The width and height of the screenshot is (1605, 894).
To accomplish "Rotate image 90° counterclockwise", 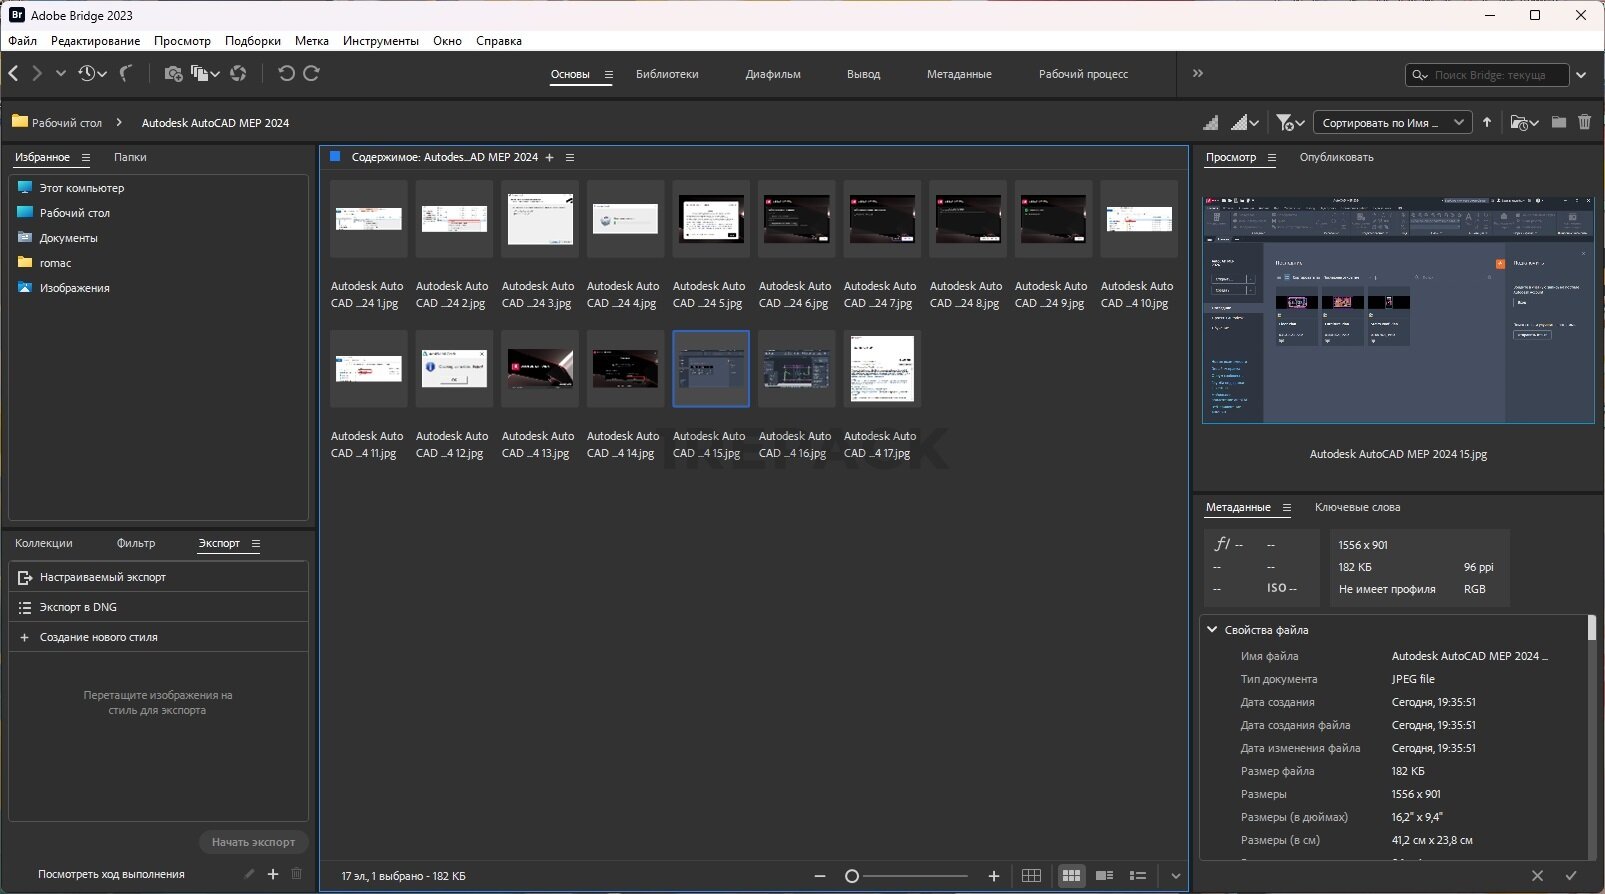I will 286,73.
